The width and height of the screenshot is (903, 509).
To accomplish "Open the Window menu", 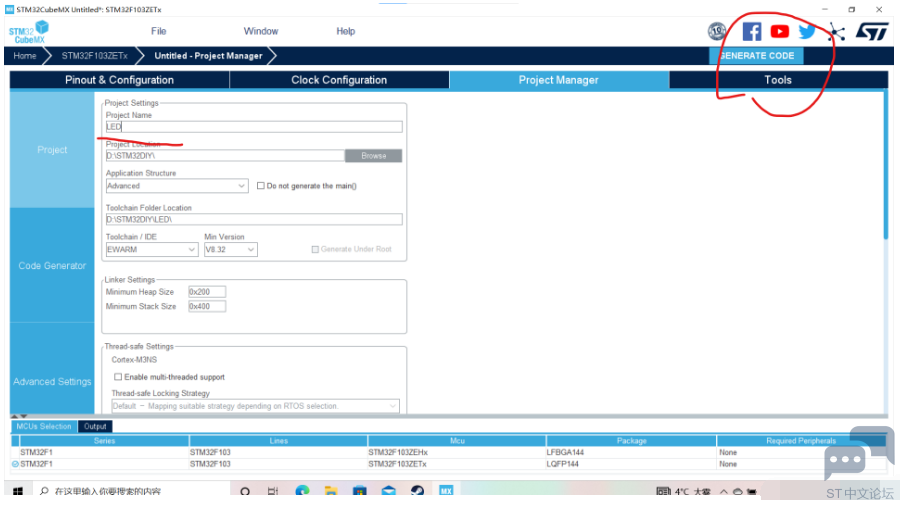I will click(x=261, y=31).
